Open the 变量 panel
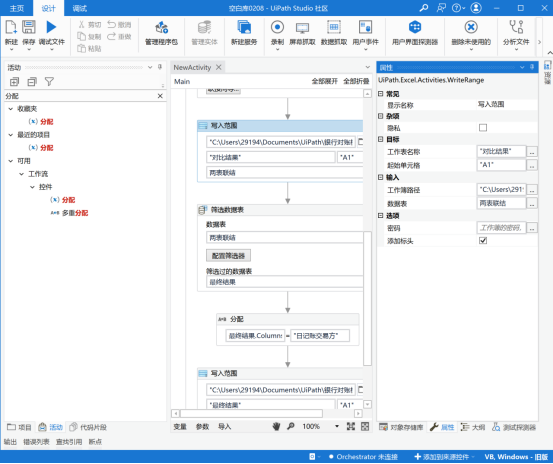This screenshot has height=464, width=553. (x=180, y=427)
